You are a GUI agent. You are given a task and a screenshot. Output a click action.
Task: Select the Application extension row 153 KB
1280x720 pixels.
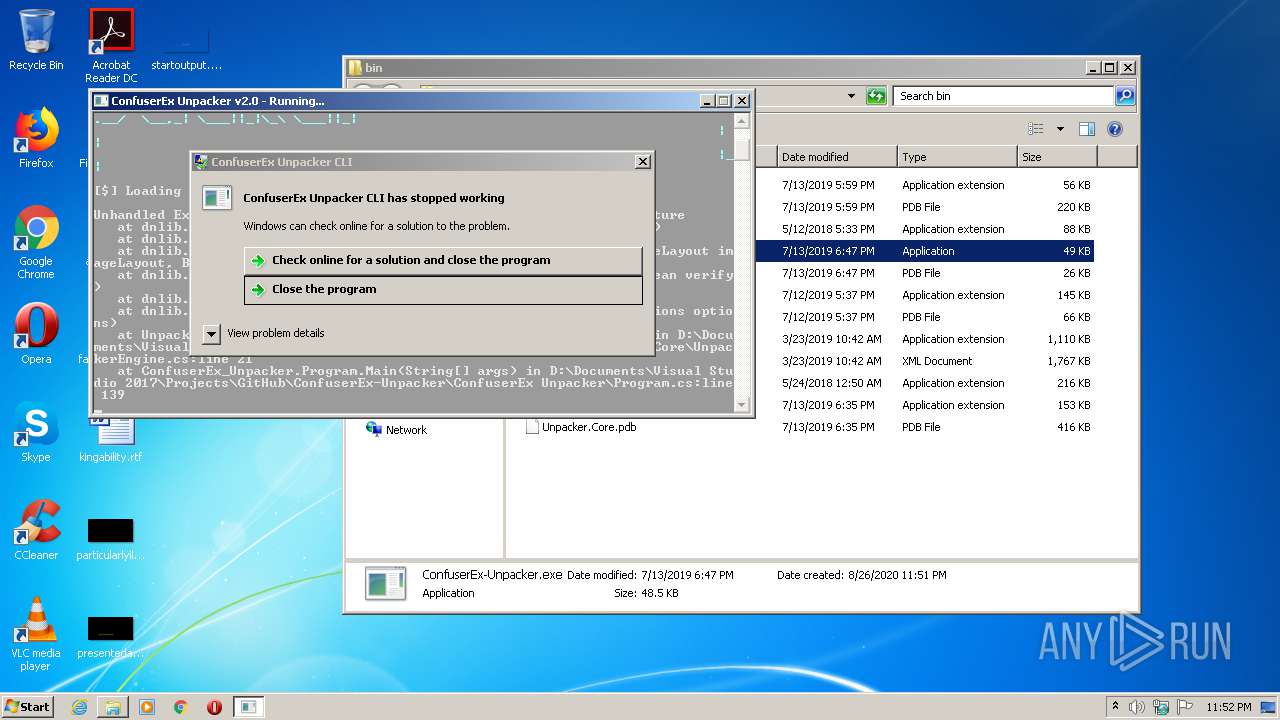click(x=924, y=405)
